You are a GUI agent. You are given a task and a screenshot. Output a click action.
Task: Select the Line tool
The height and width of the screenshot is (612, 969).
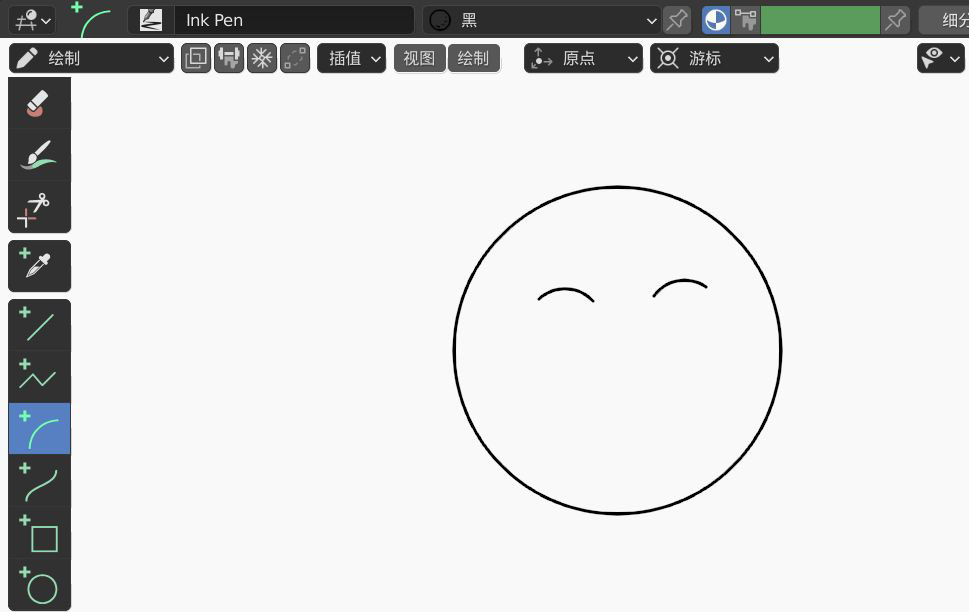tap(39, 323)
